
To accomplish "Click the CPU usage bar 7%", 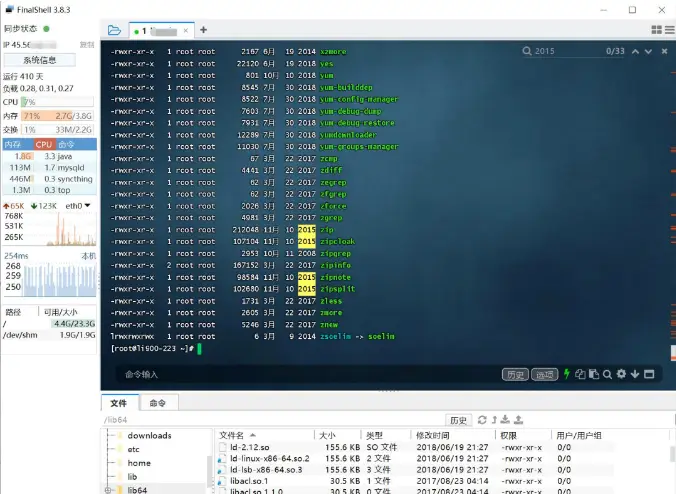I will tap(57, 102).
